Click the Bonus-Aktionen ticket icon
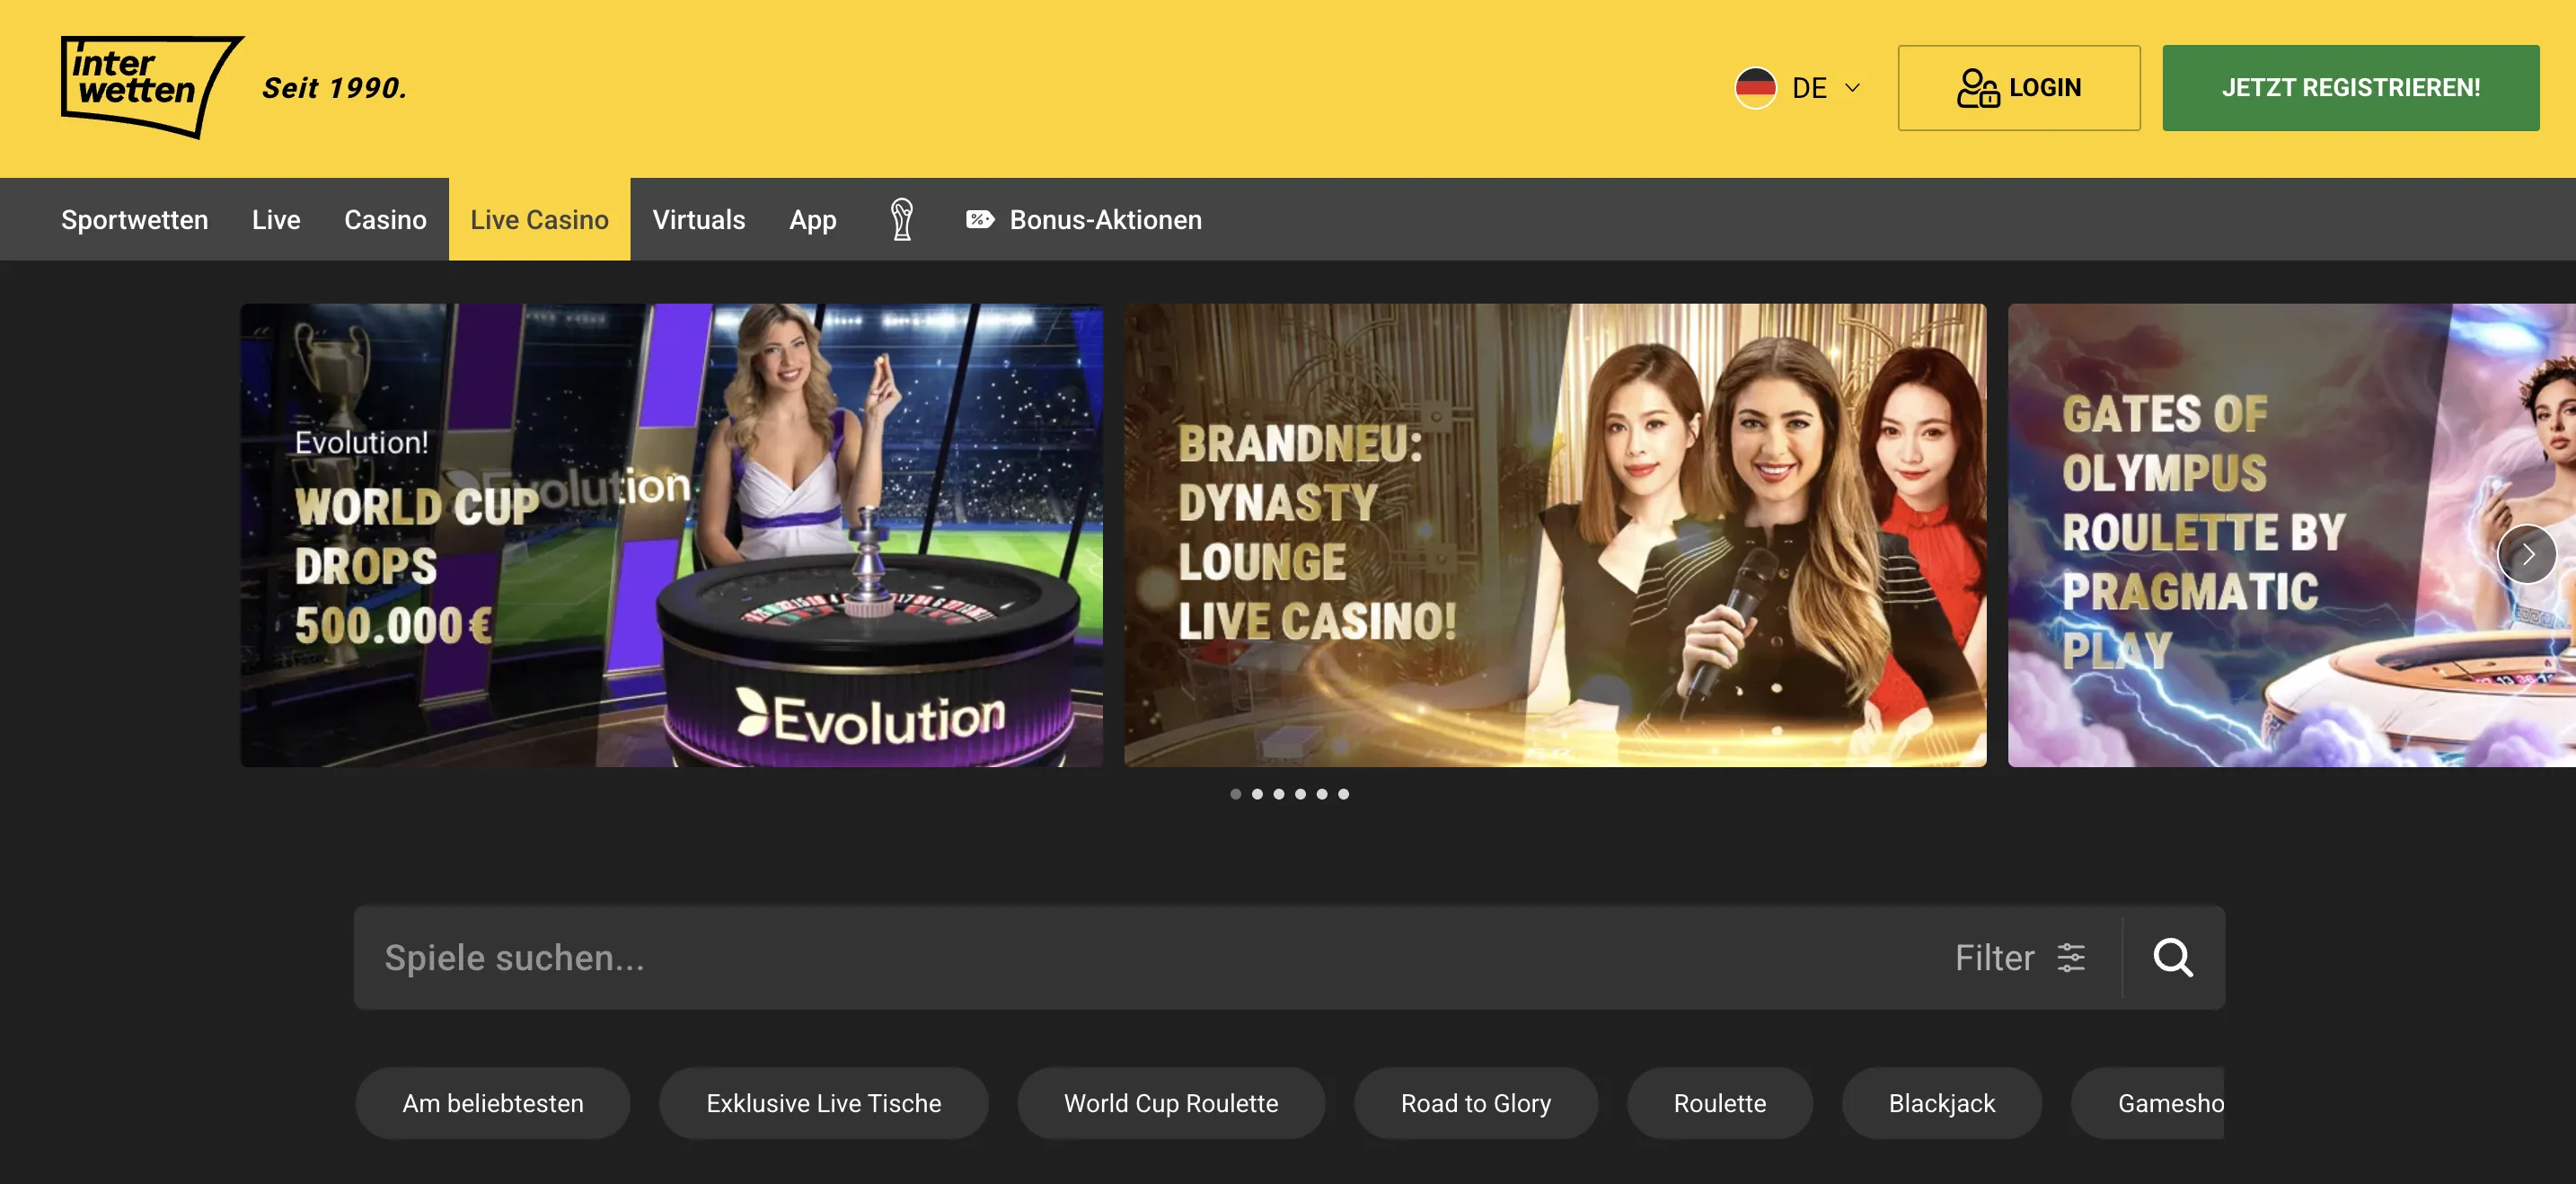The image size is (2576, 1184). tap(980, 220)
